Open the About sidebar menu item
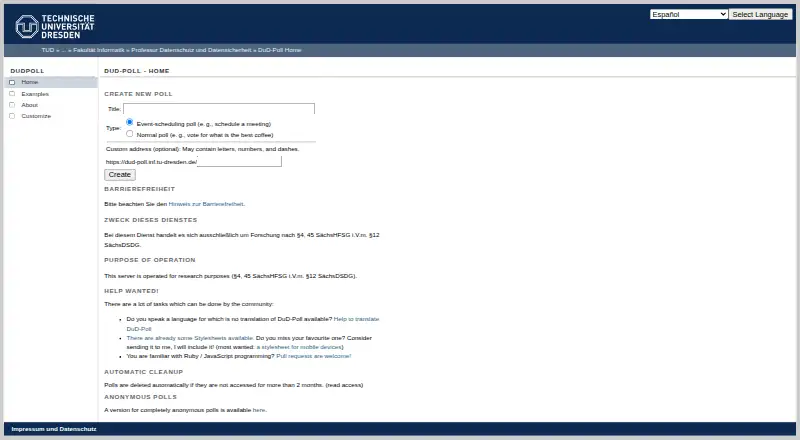 pyautogui.click(x=30, y=105)
